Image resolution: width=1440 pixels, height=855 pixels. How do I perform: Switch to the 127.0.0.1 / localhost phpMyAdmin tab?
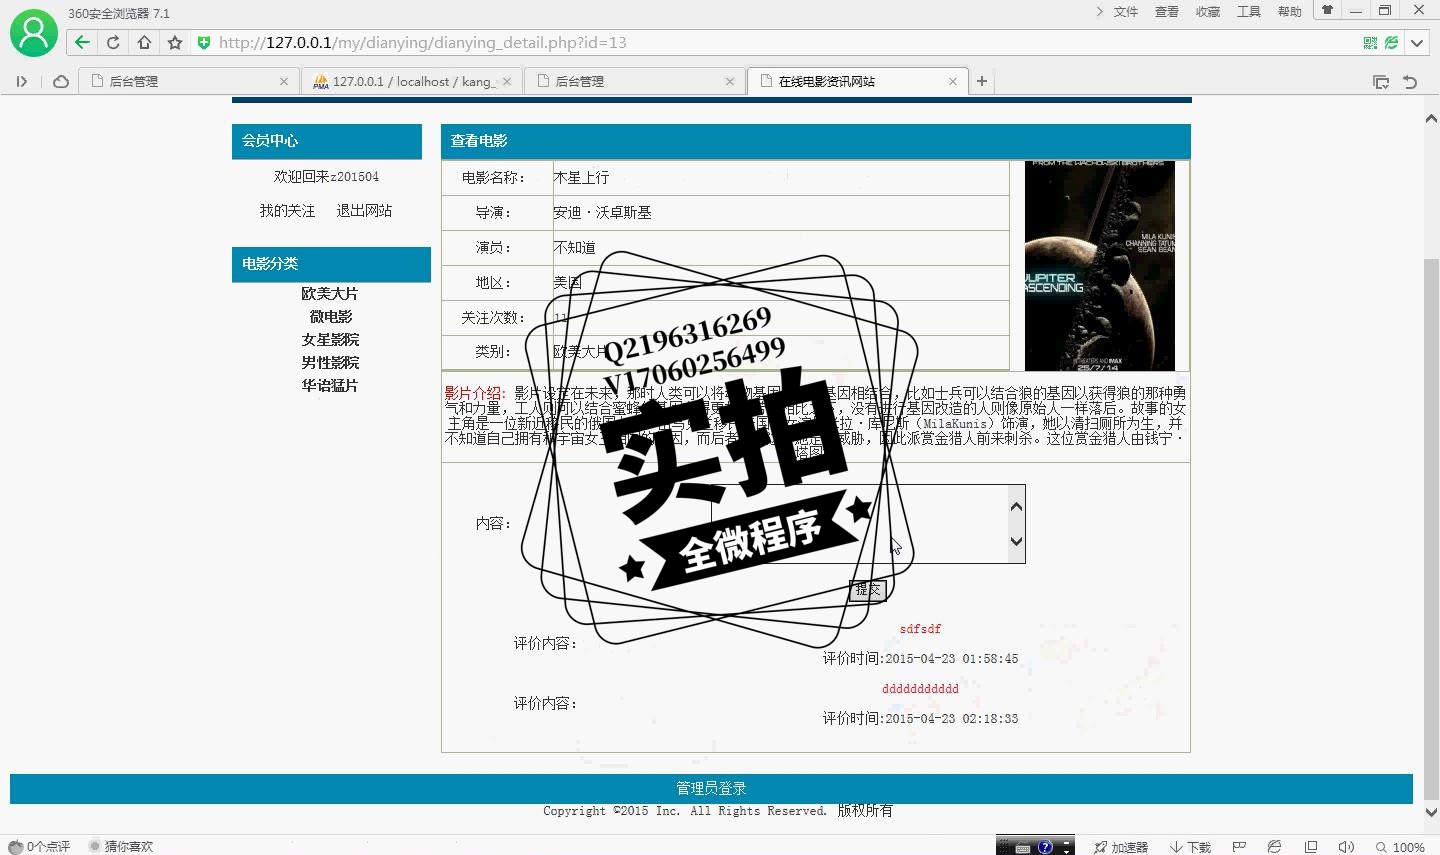point(410,81)
